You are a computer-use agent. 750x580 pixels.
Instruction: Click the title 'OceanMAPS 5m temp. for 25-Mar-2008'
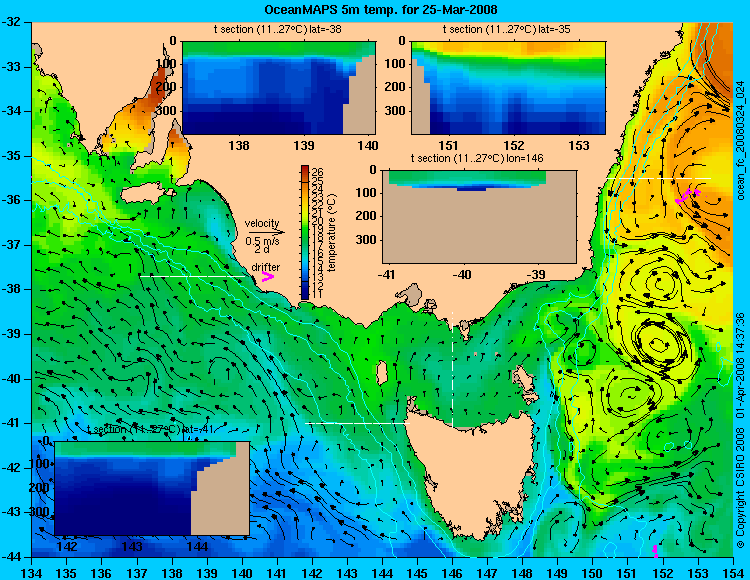381,9
